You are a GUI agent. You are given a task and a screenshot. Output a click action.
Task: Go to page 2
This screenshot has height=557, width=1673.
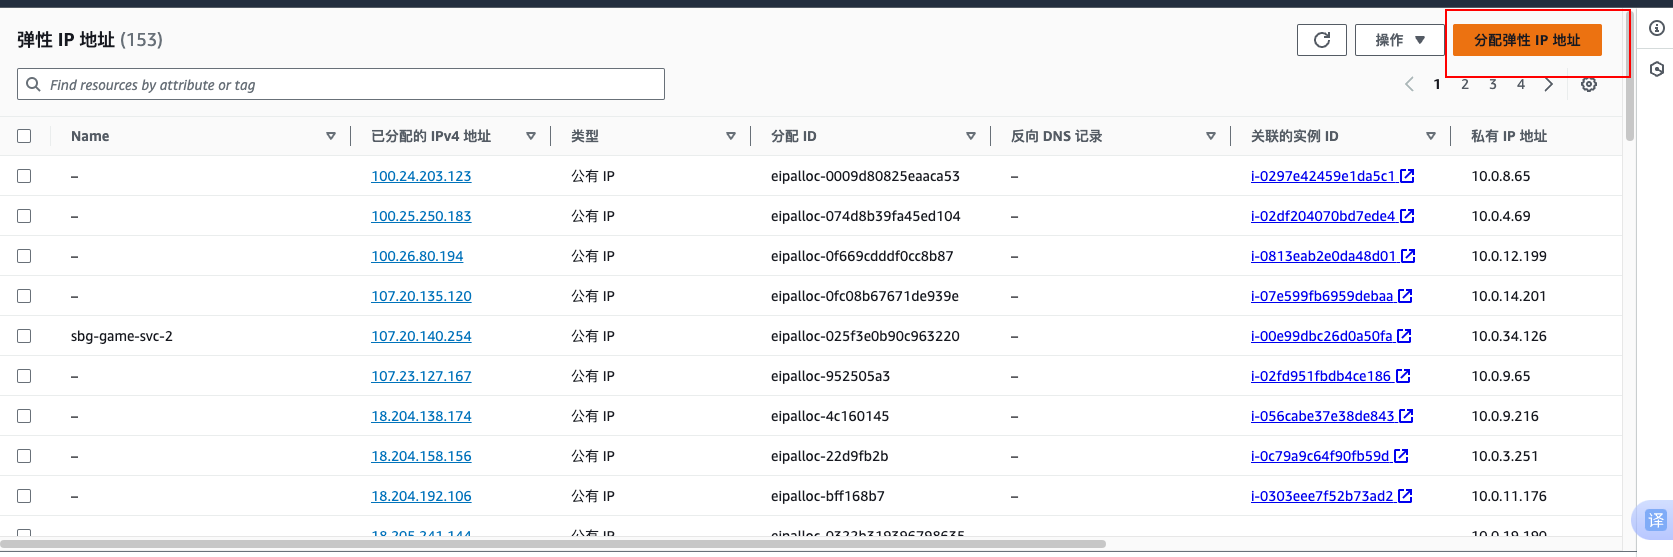pos(1465,85)
